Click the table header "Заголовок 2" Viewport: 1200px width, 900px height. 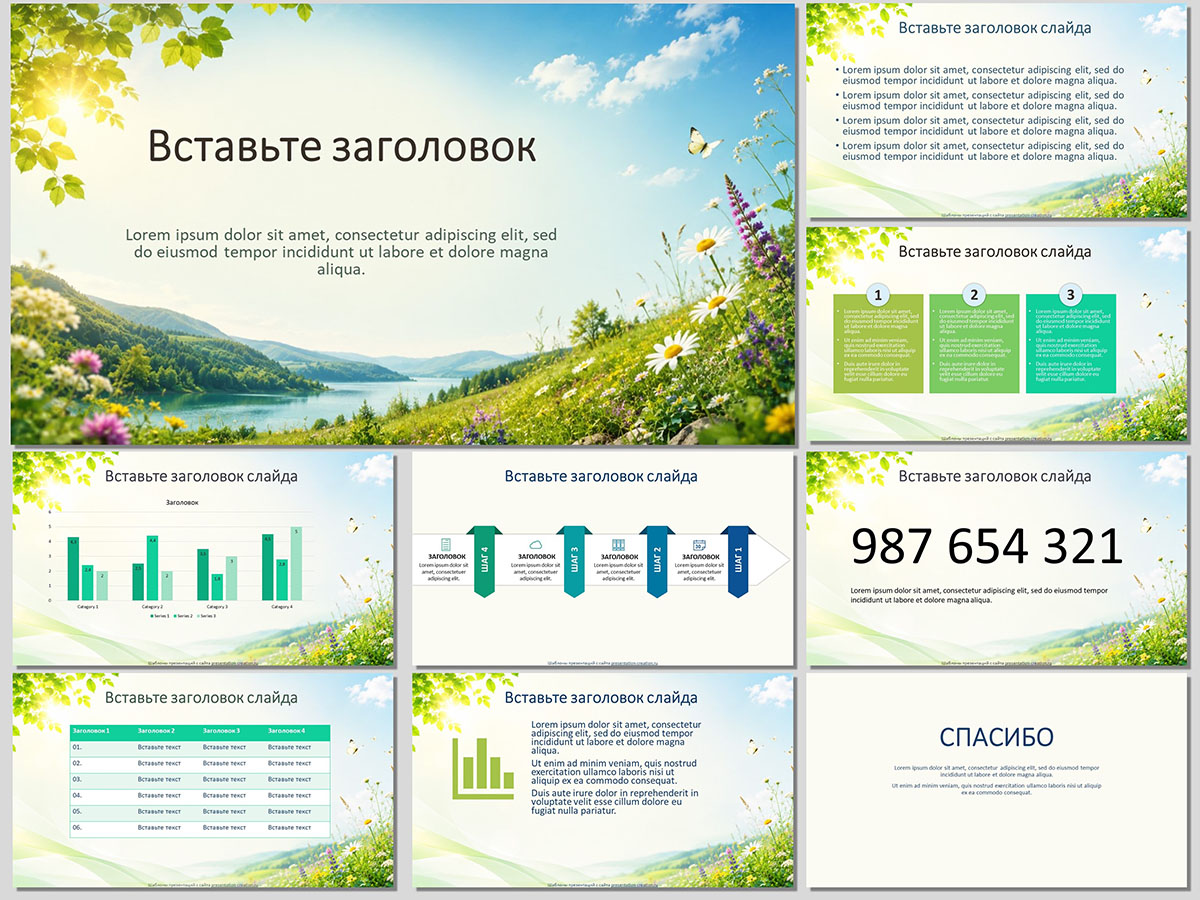[156, 731]
